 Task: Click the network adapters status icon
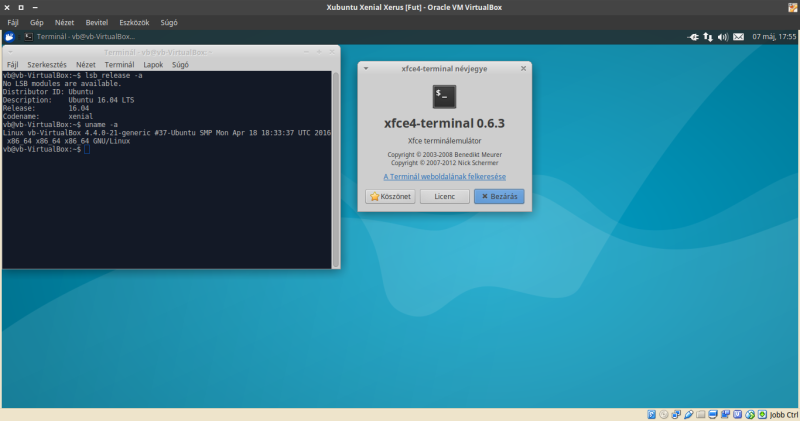[676, 415]
